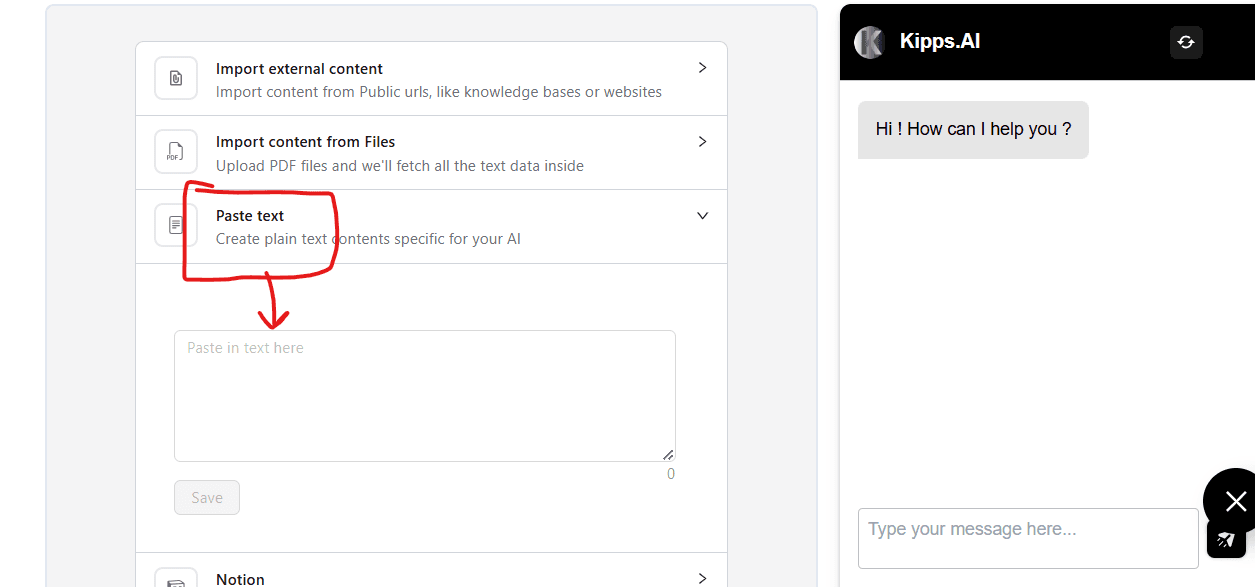Expand the Notion section chevron

[702, 578]
